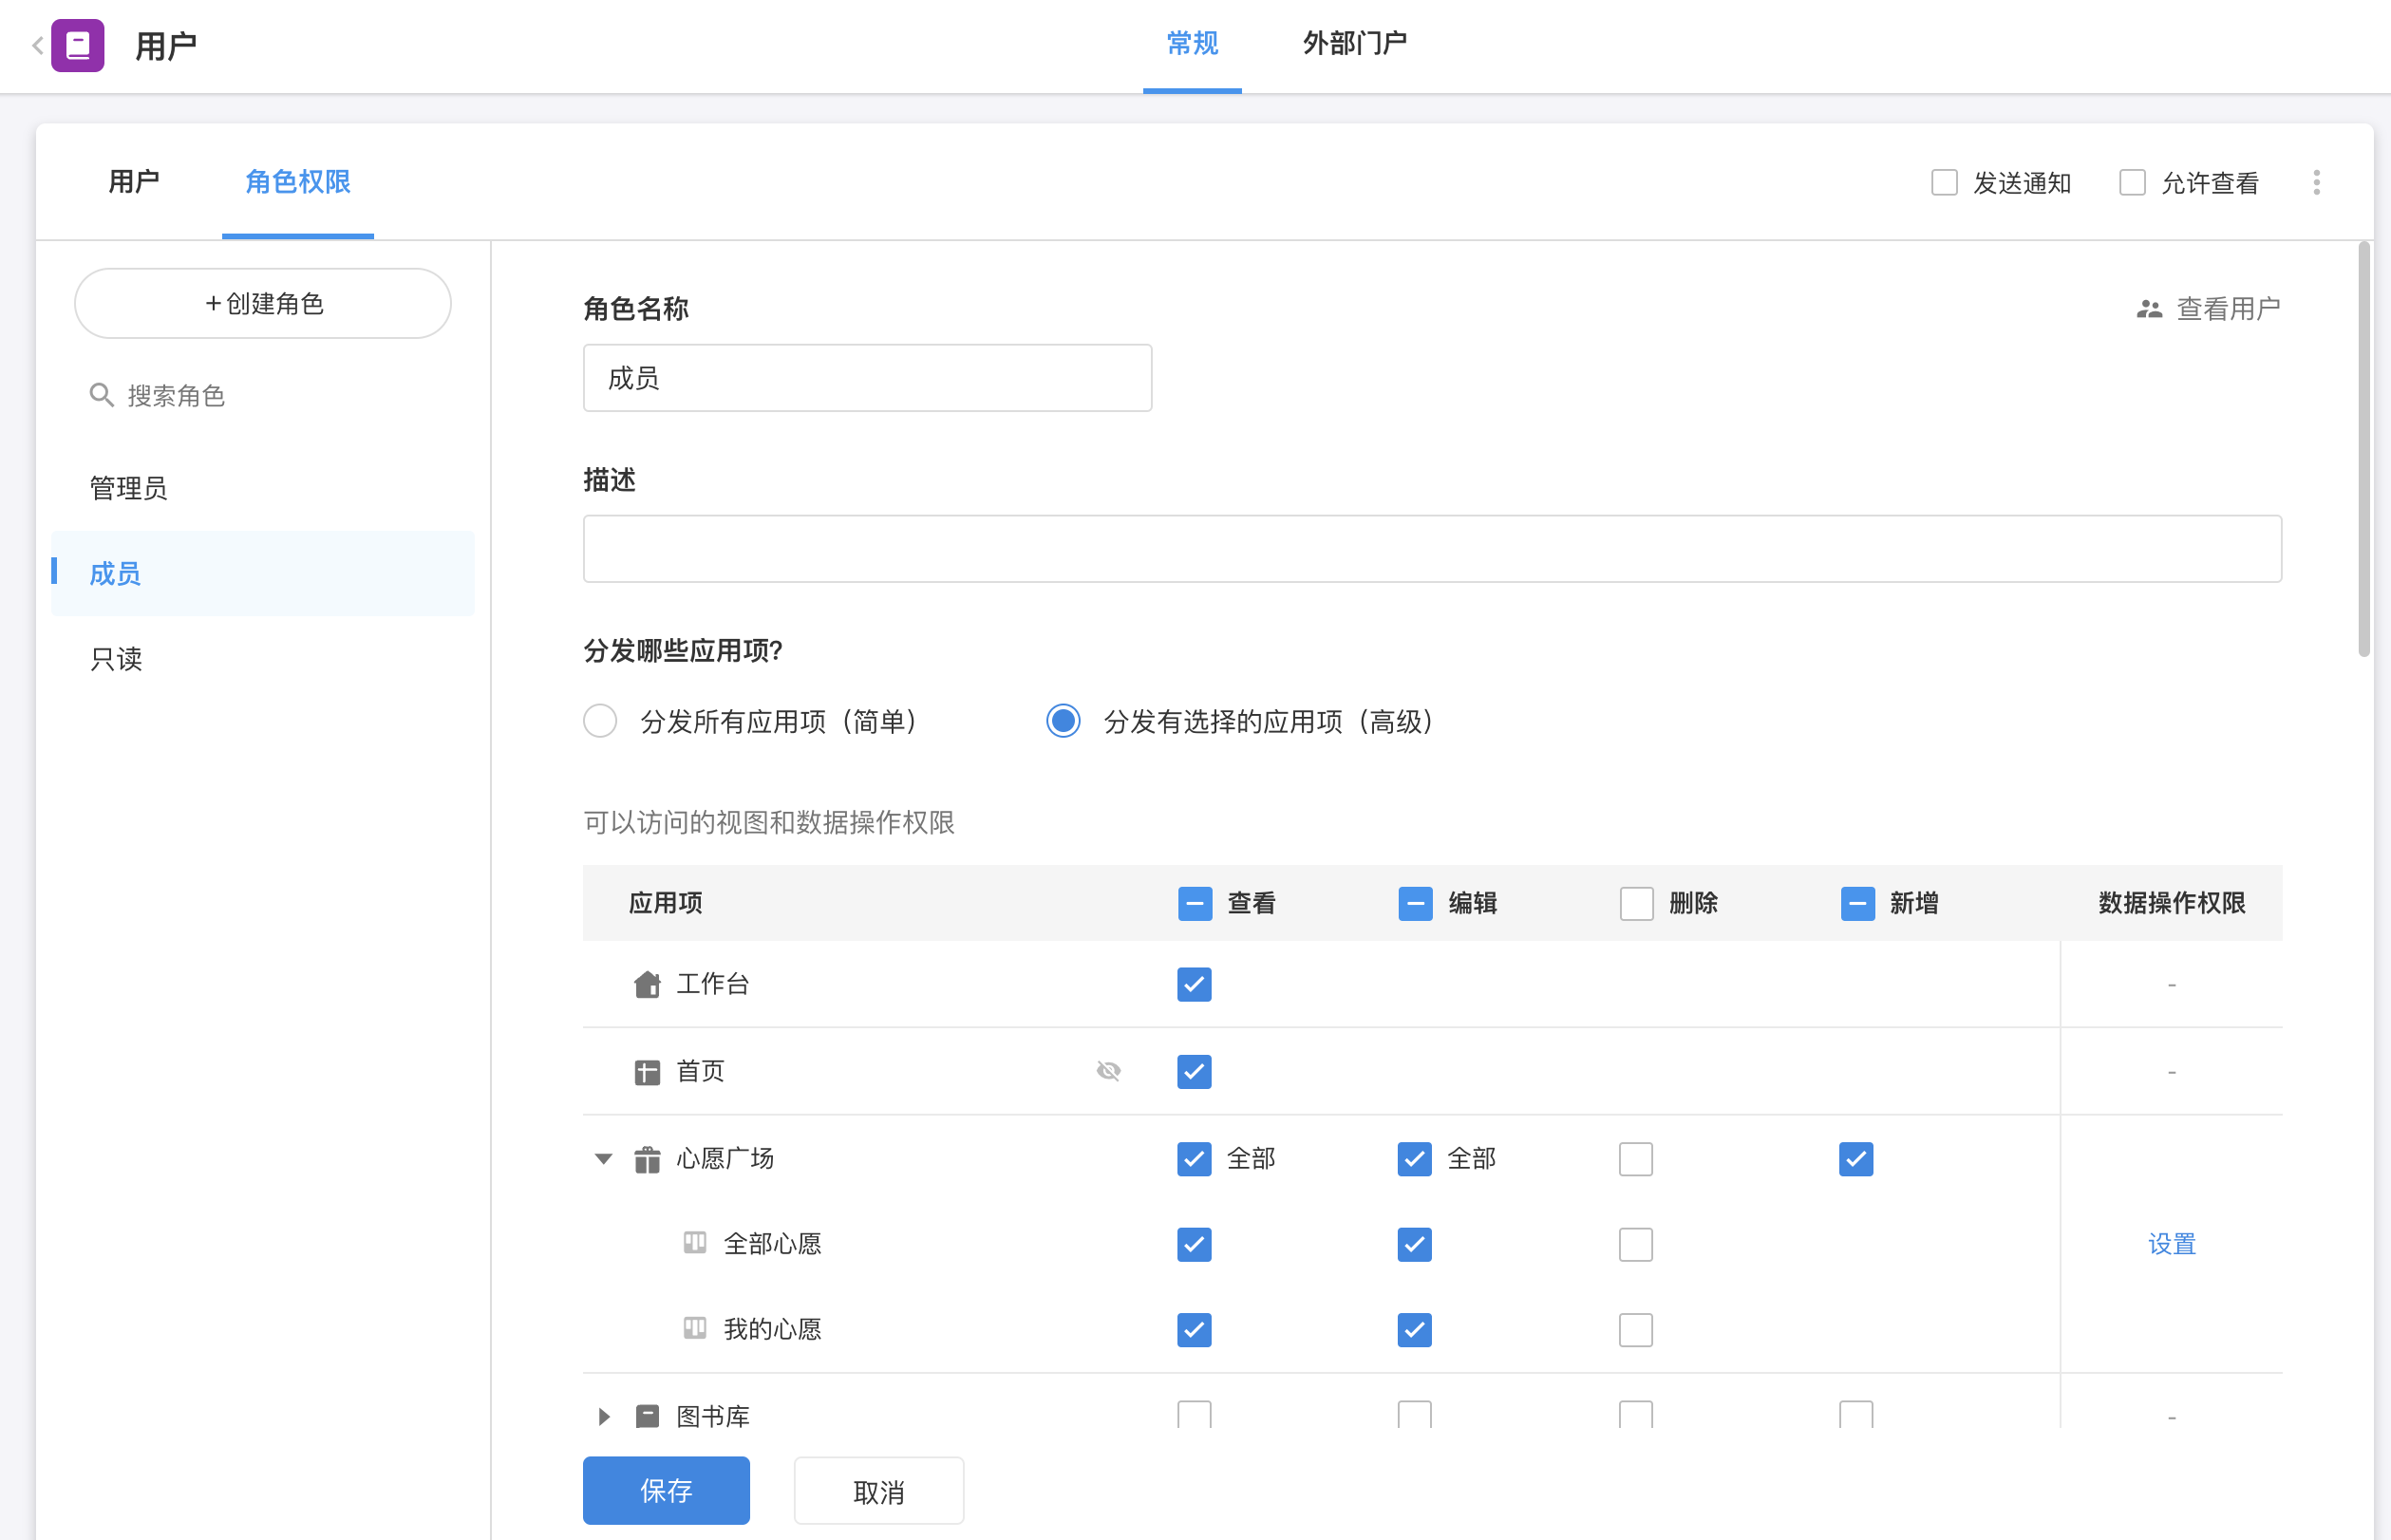Click the 心愿广场 gift icon
Image resolution: width=2391 pixels, height=1540 pixels.
(647, 1159)
